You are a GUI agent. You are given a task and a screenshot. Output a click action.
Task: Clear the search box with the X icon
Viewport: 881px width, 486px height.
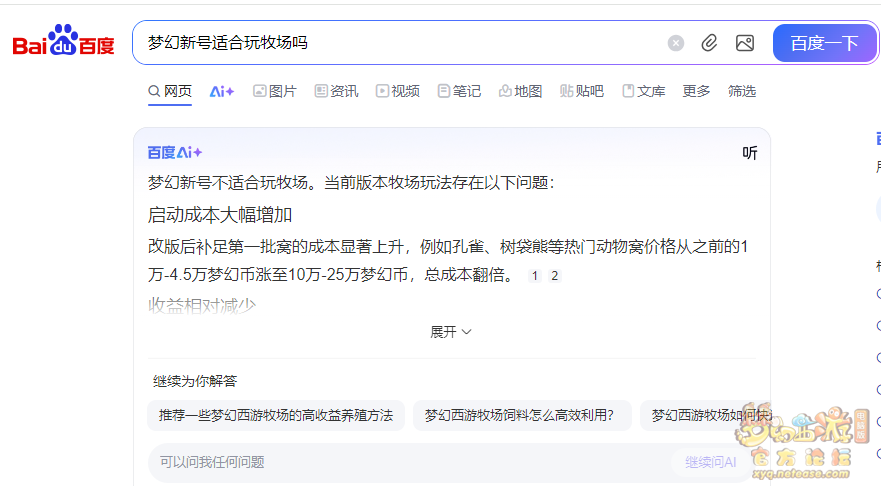click(x=676, y=43)
